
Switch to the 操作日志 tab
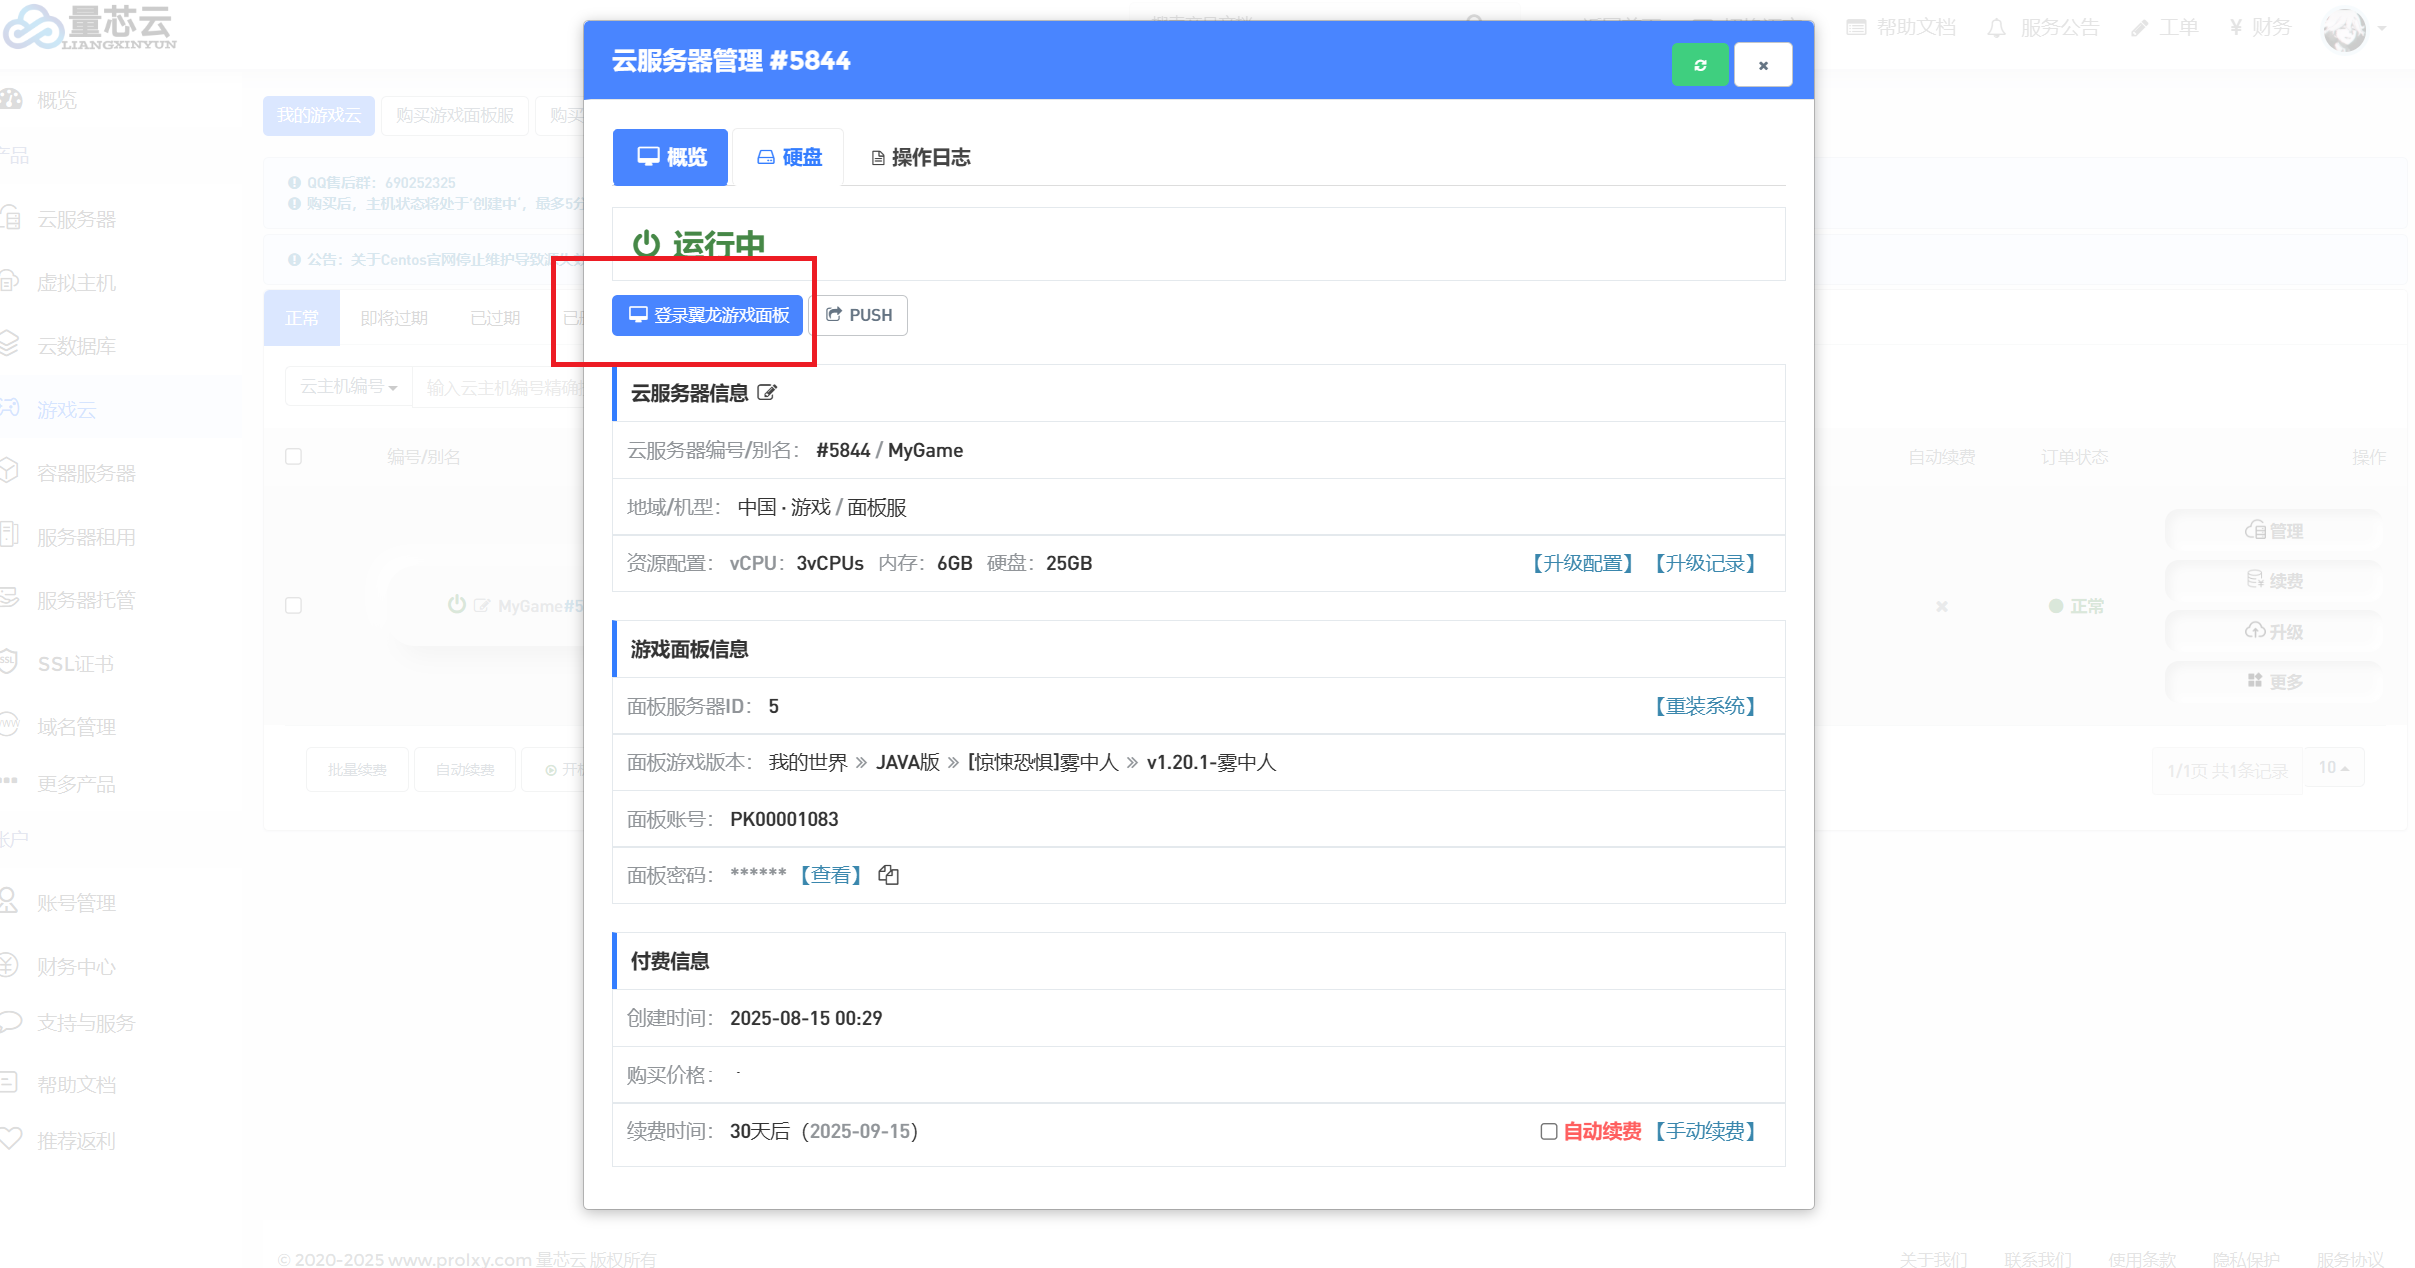920,157
